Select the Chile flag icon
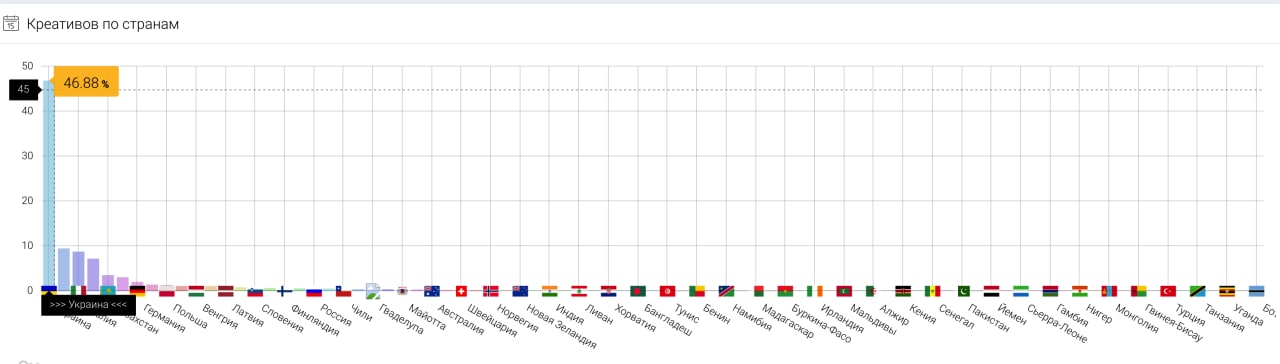The height and width of the screenshot is (364, 1280). 344,291
